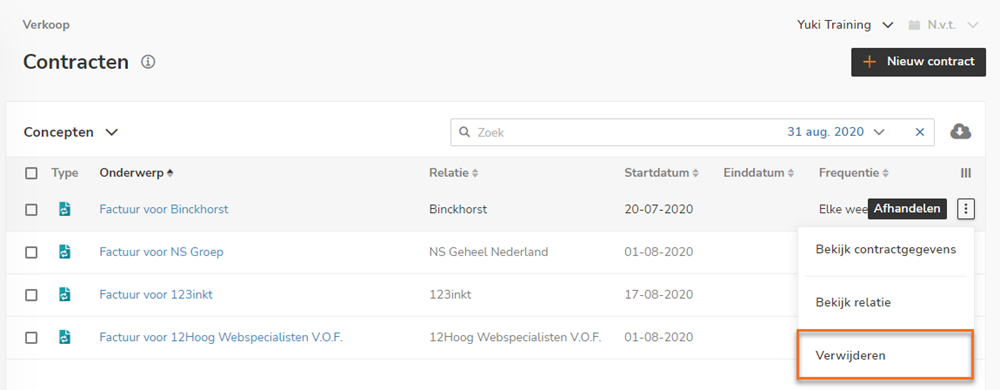
Task: Click contract type icon for 123inkt row
Action: click(64, 294)
